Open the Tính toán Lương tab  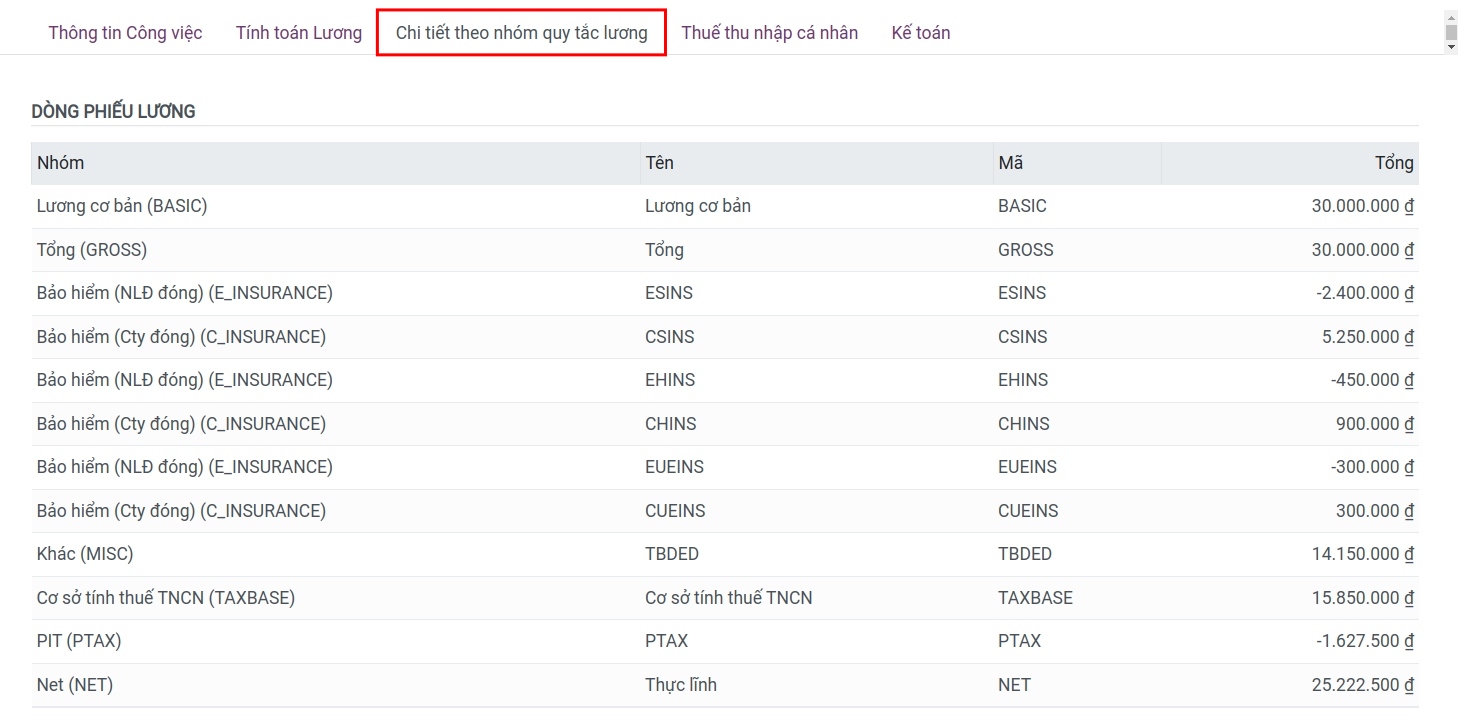pos(298,33)
